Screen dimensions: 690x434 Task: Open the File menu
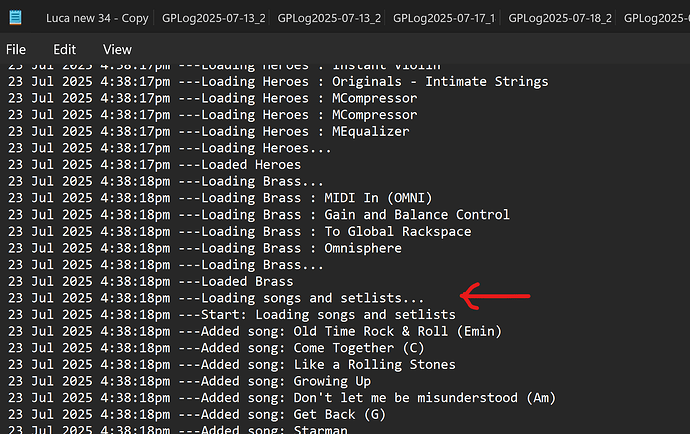coord(16,49)
